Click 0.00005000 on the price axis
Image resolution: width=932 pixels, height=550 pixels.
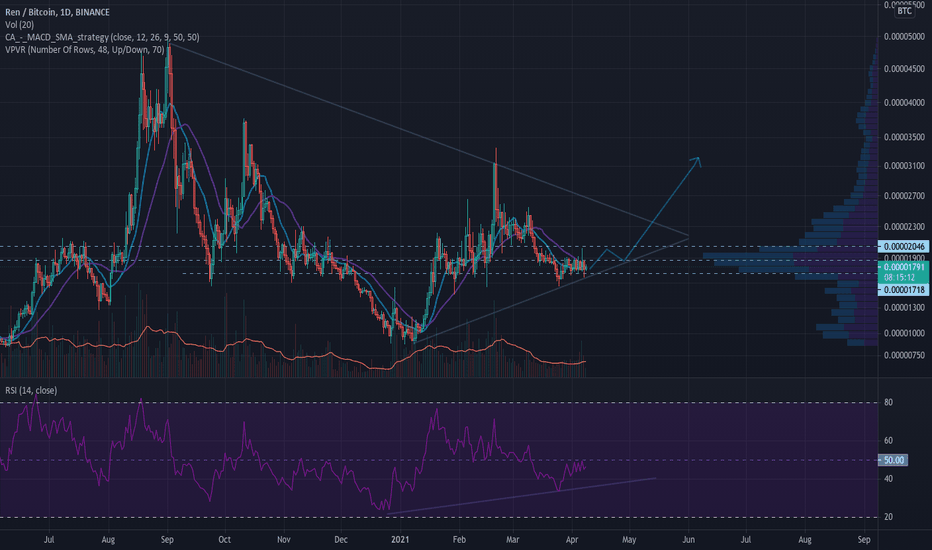tap(904, 36)
